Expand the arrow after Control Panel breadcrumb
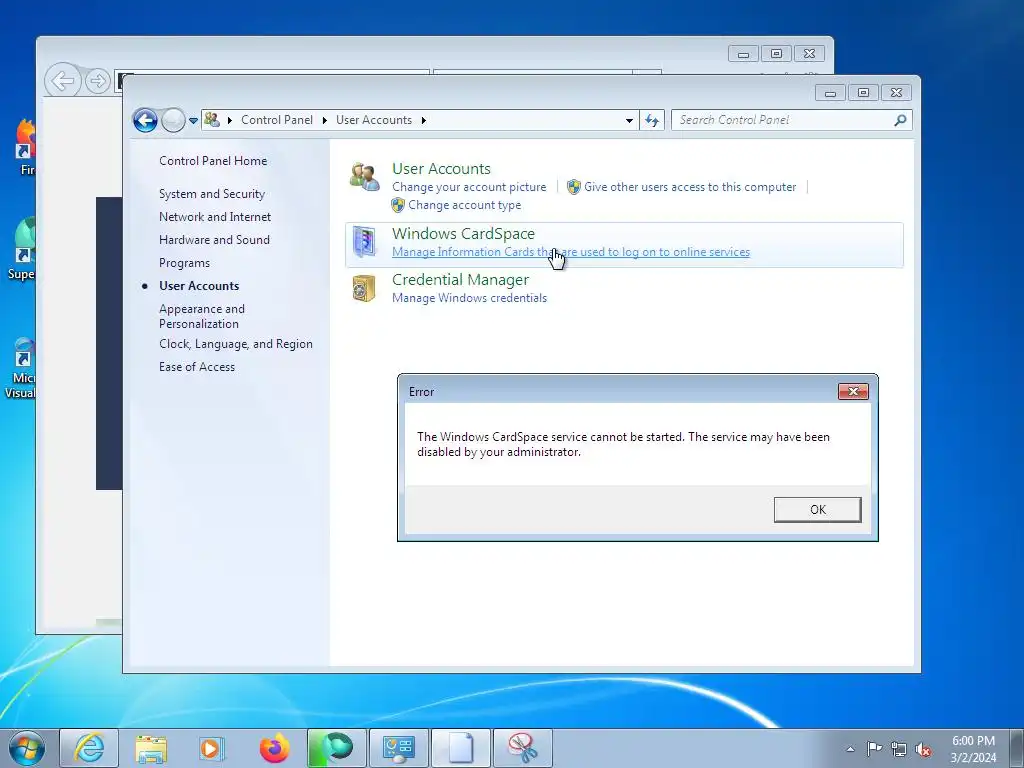 [x=325, y=120]
